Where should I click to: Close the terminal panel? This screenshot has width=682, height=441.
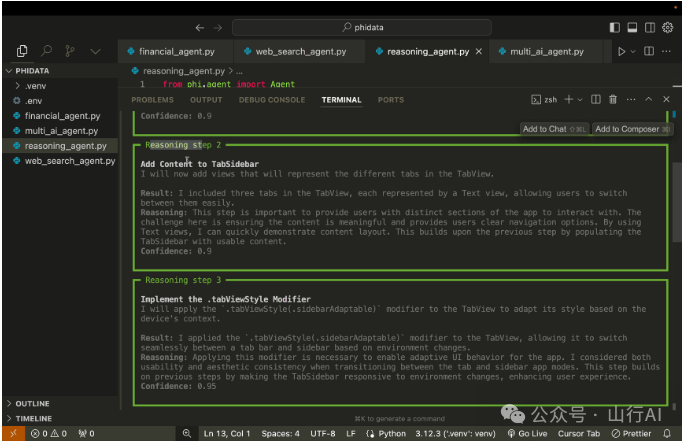tap(666, 100)
